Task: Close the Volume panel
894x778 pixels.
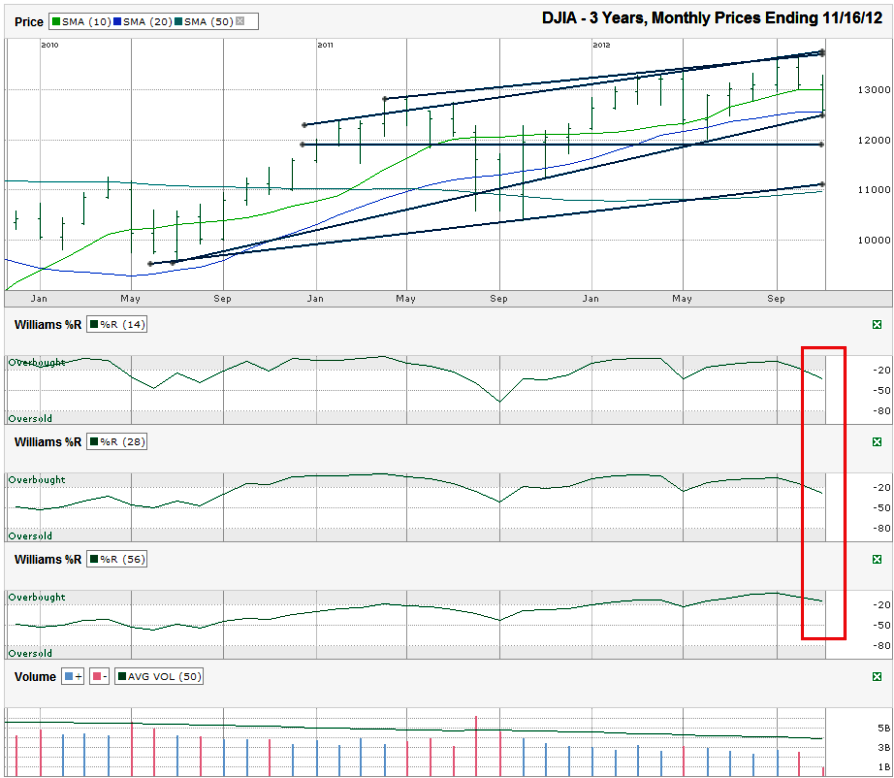Action: point(877,677)
